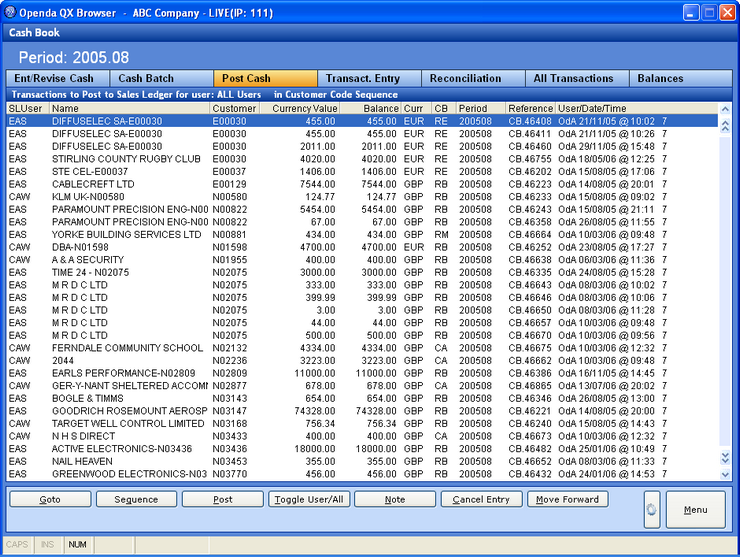Select the A & A SECURITY row
Image resolution: width=740 pixels, height=557 pixels.
click(362, 260)
